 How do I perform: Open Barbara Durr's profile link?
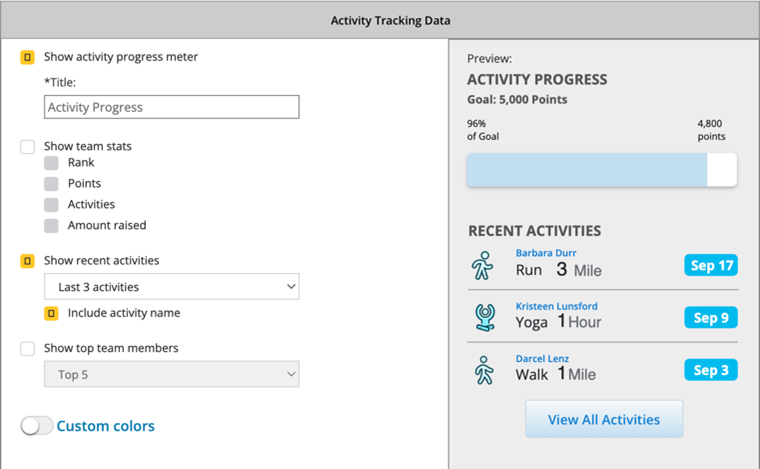[546, 253]
